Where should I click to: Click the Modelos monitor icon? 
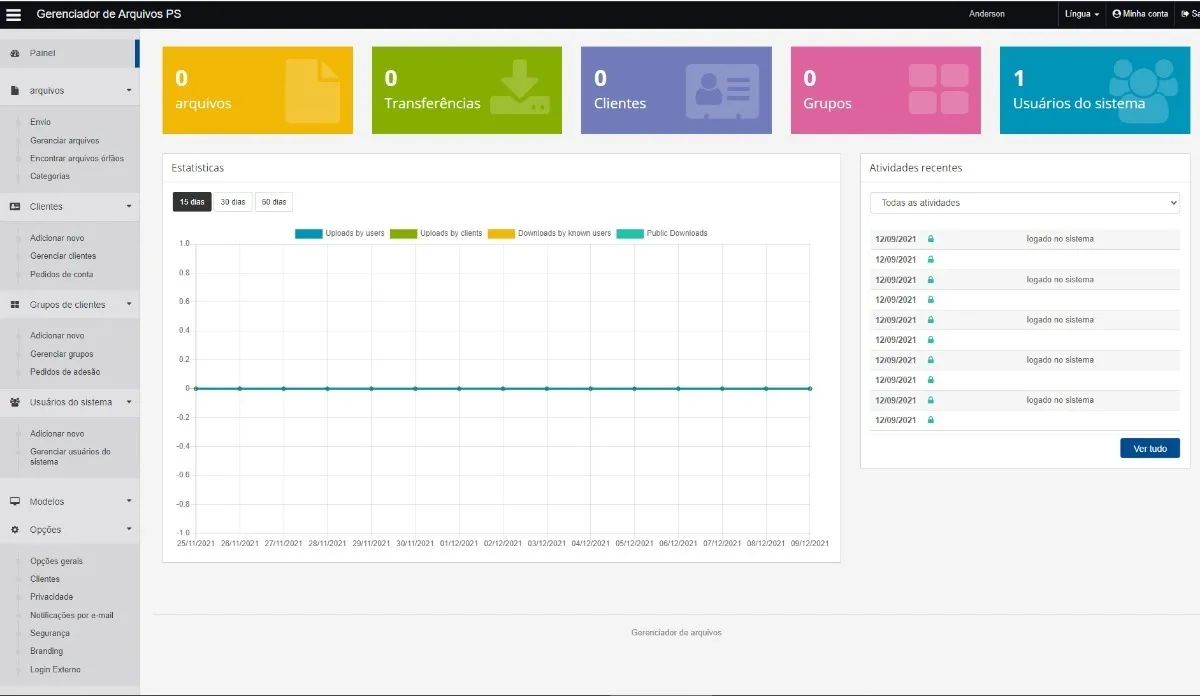pyautogui.click(x=15, y=501)
